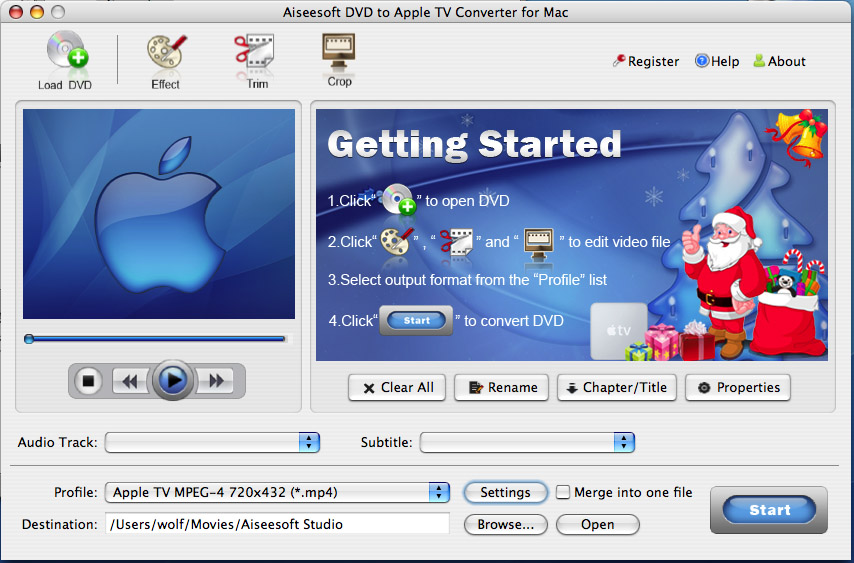
Task: Click the Destination path input field
Action: click(x=277, y=524)
